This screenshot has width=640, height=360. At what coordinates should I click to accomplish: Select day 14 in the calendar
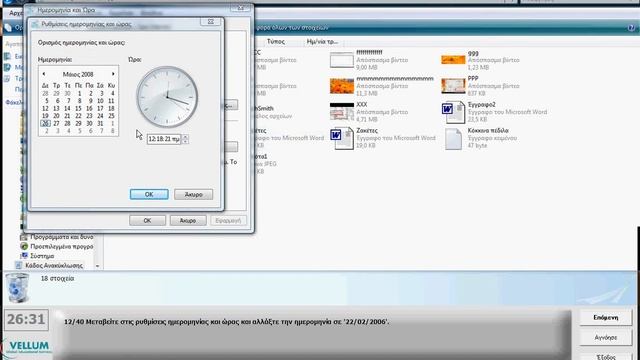pos(67,109)
